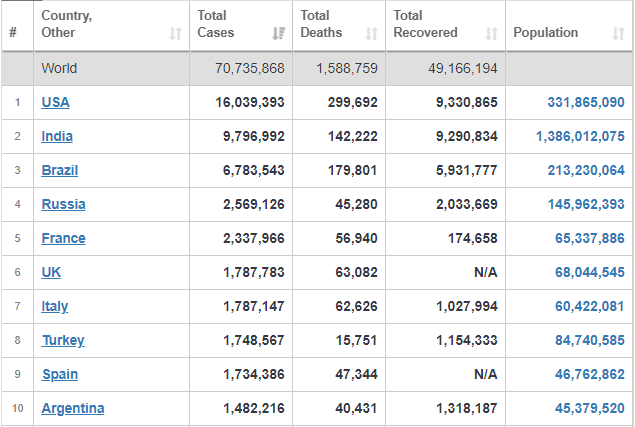Sort by Total Cases descending icon
This screenshot has width=635, height=427.
279,33
